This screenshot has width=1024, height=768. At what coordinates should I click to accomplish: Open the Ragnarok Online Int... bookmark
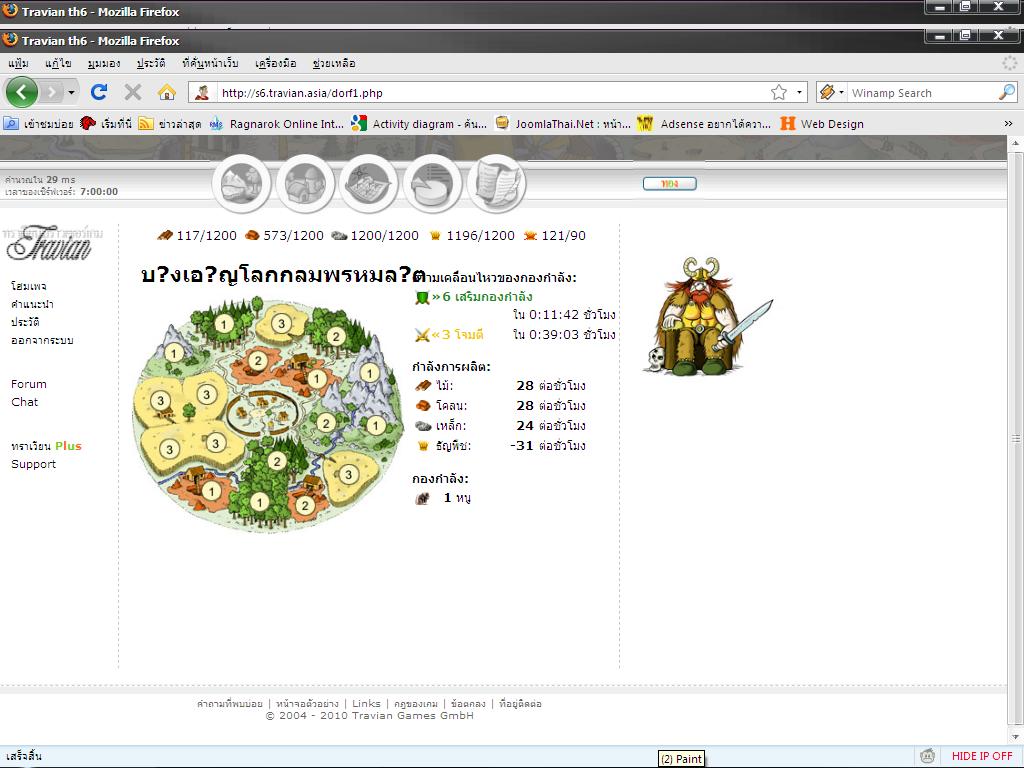point(277,123)
